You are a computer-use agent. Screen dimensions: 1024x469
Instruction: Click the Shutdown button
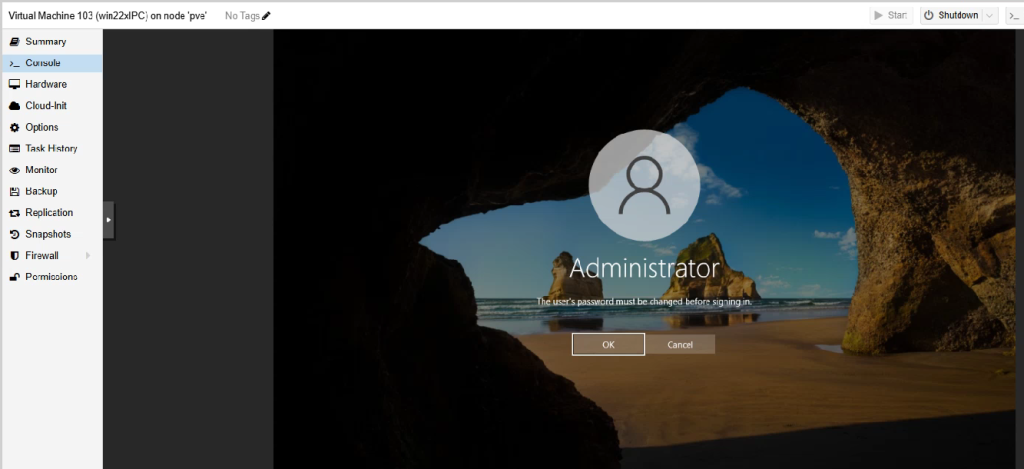click(951, 16)
